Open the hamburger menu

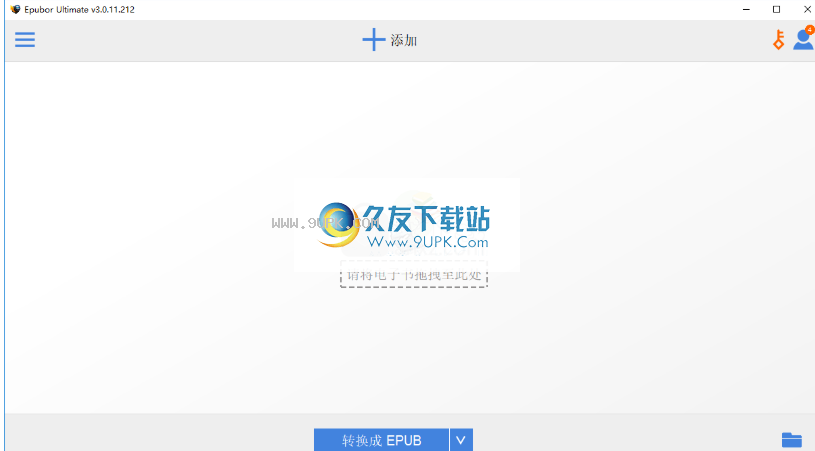coord(25,39)
